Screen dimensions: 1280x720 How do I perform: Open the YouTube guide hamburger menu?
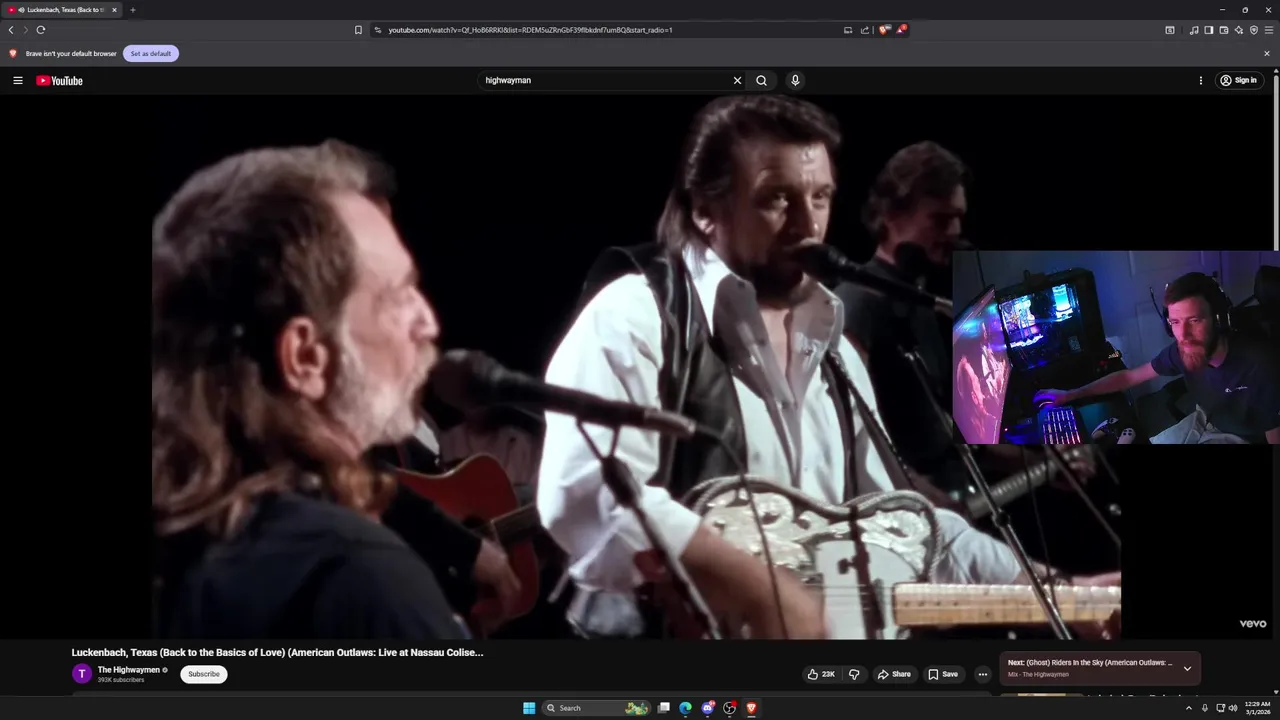pos(17,80)
